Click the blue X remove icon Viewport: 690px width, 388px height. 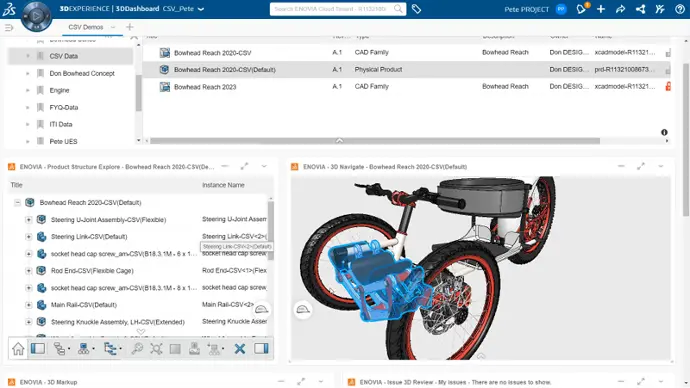(240, 349)
